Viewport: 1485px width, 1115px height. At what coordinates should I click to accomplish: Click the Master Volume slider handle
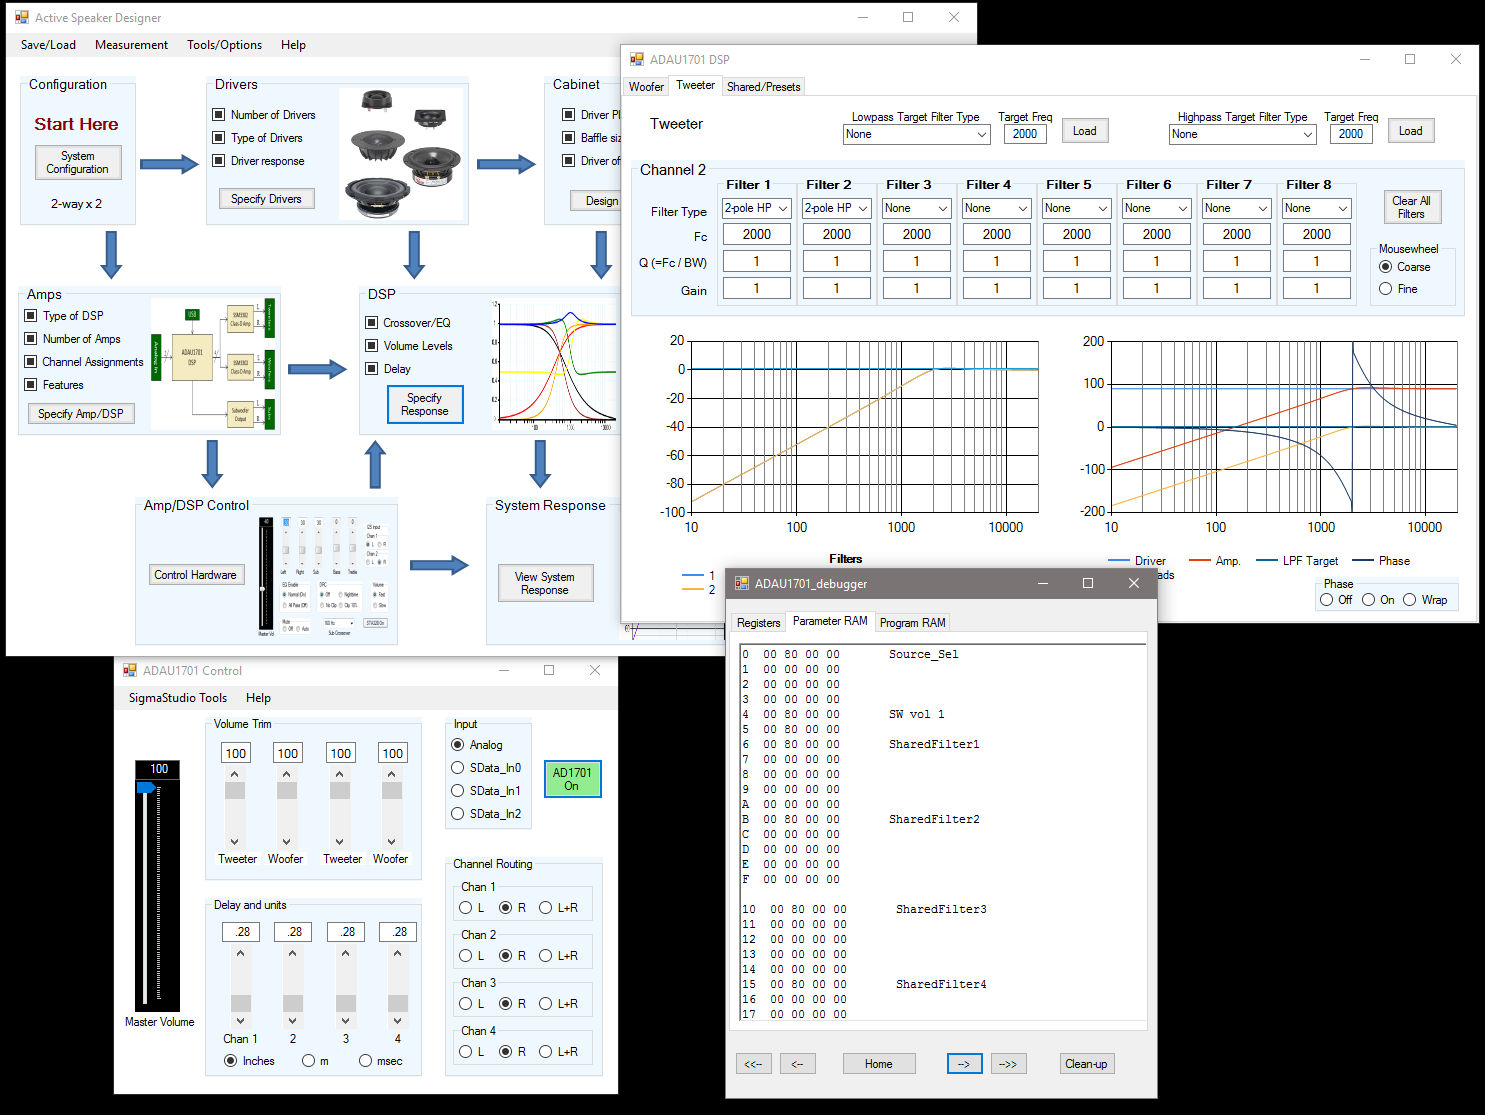point(147,788)
